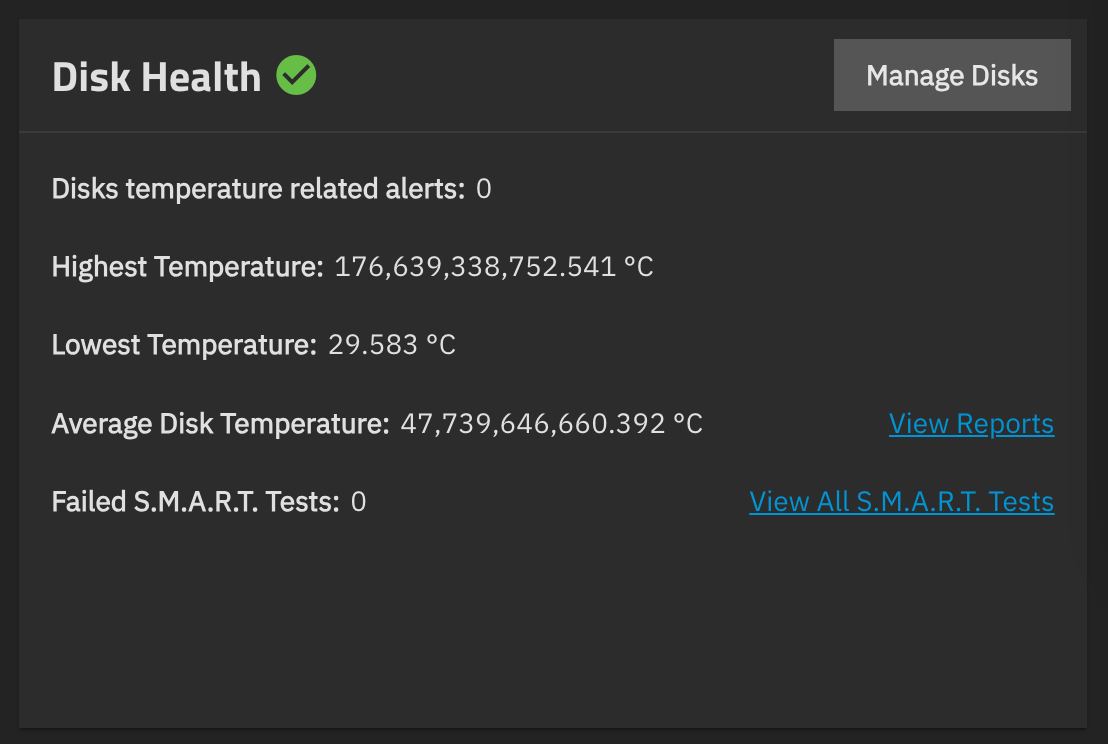Click the temperature alerts count of 0

(483, 189)
